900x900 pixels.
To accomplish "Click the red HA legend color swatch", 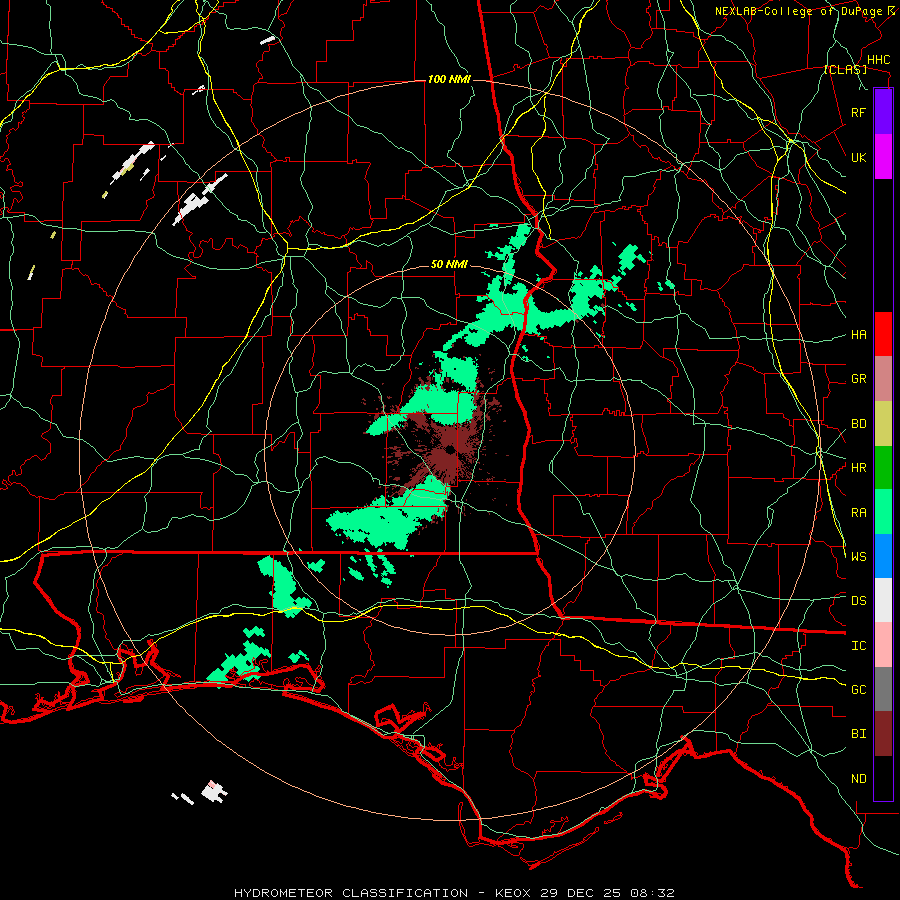I will pos(883,334).
